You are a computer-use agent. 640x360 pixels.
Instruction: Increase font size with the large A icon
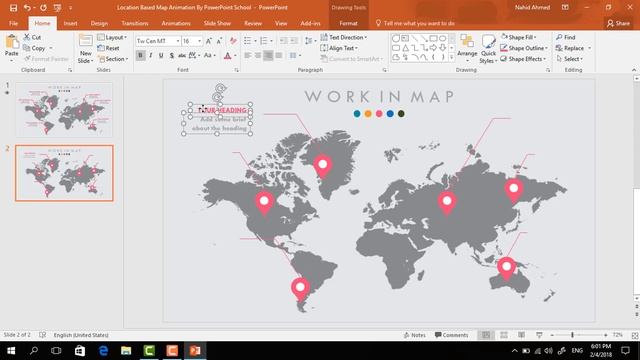[x=209, y=41]
